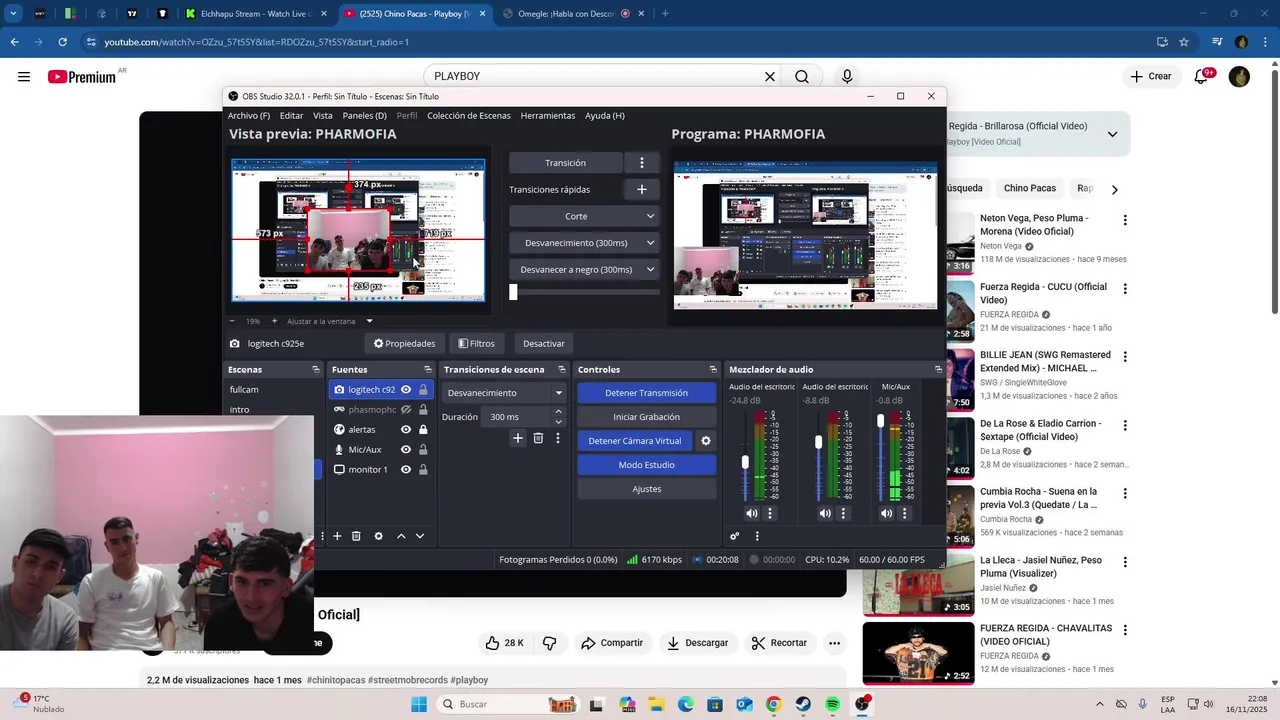Open options for the -8.8 dB audio channel
This screenshot has height=720, width=1280.
point(843,513)
